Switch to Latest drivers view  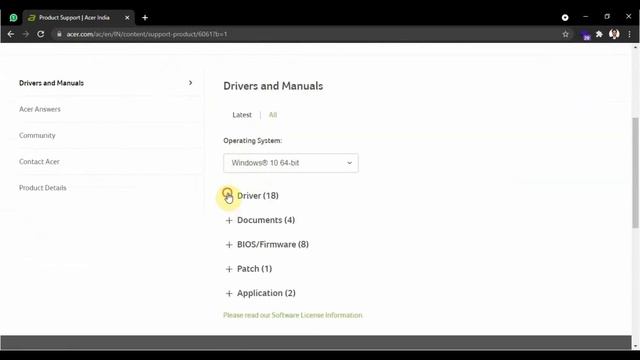pos(242,115)
